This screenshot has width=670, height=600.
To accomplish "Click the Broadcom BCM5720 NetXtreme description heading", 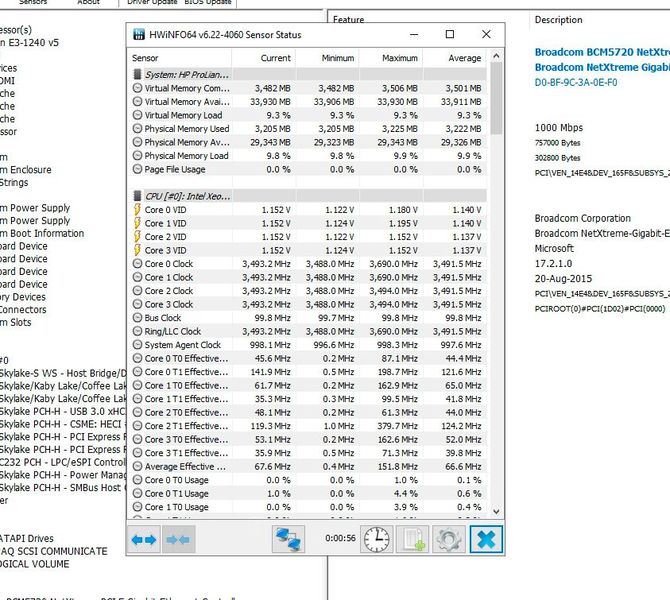I will [x=602, y=52].
